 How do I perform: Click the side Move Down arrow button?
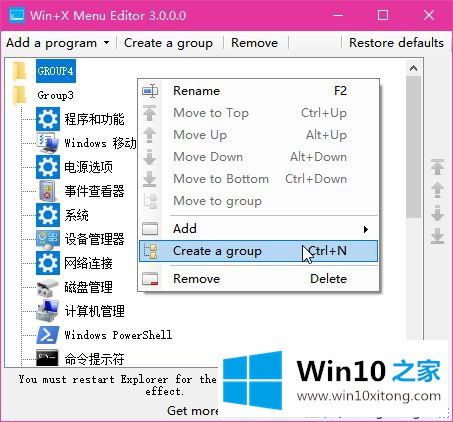pos(437,213)
